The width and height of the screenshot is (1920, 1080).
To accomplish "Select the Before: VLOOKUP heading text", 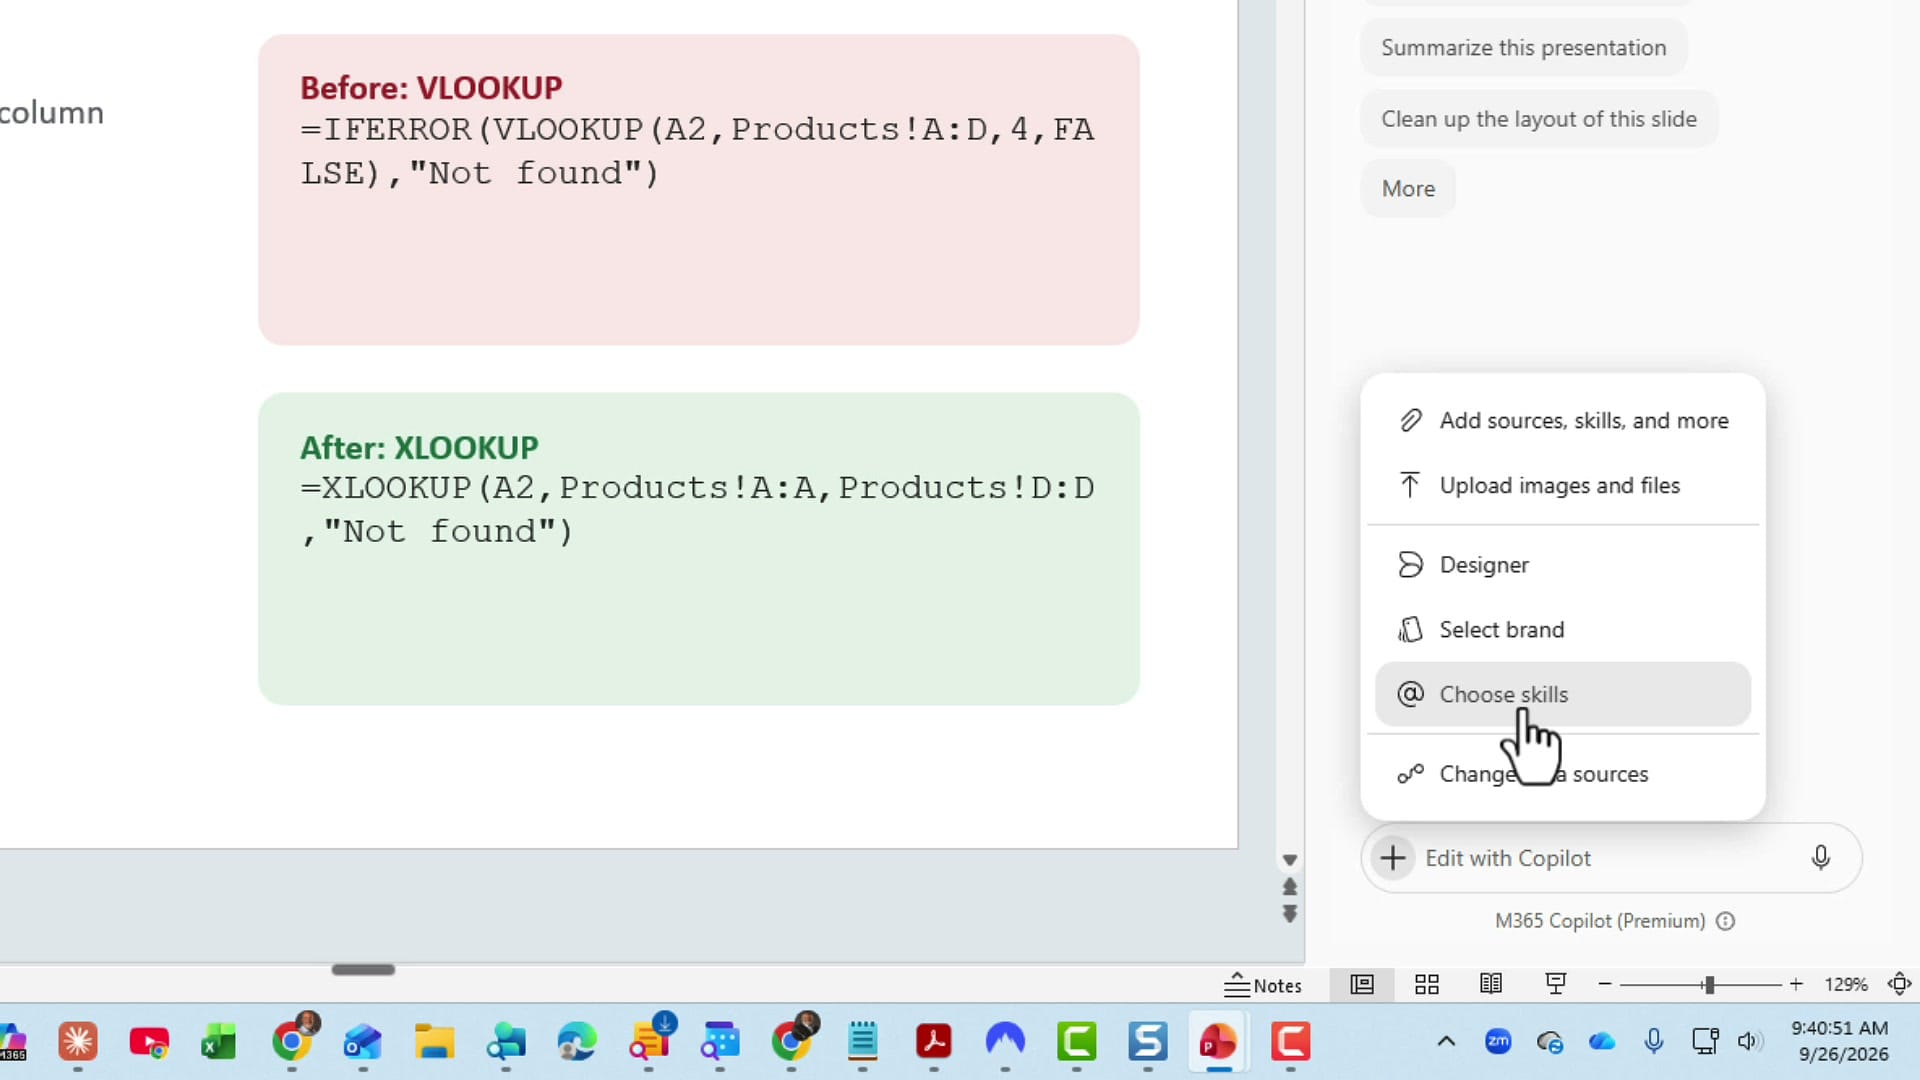I will coord(431,88).
